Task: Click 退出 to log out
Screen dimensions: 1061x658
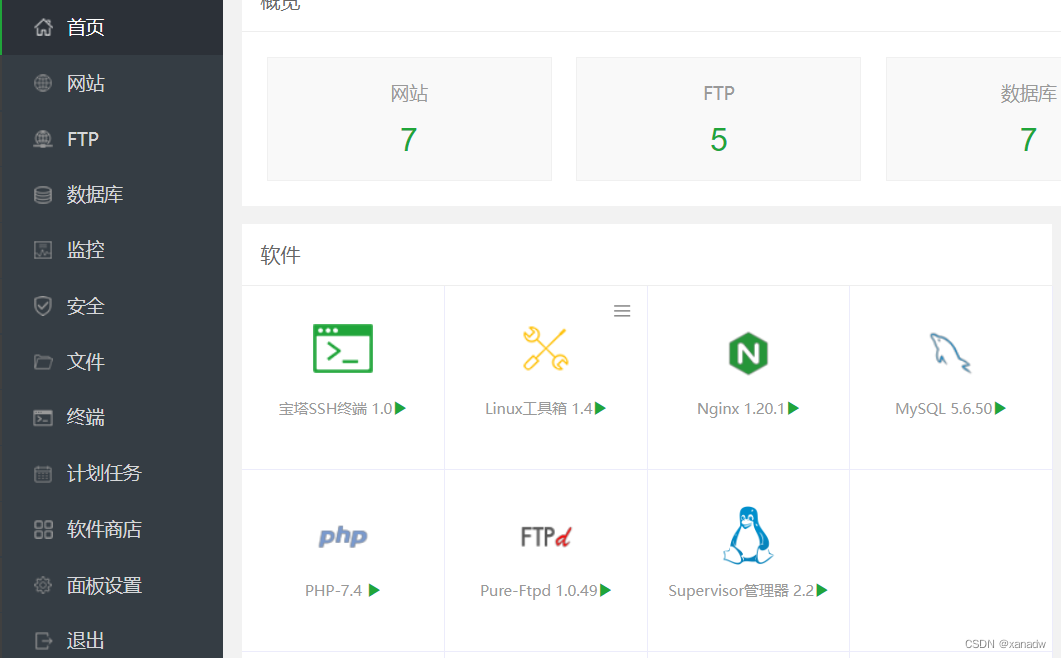Action: click(85, 640)
